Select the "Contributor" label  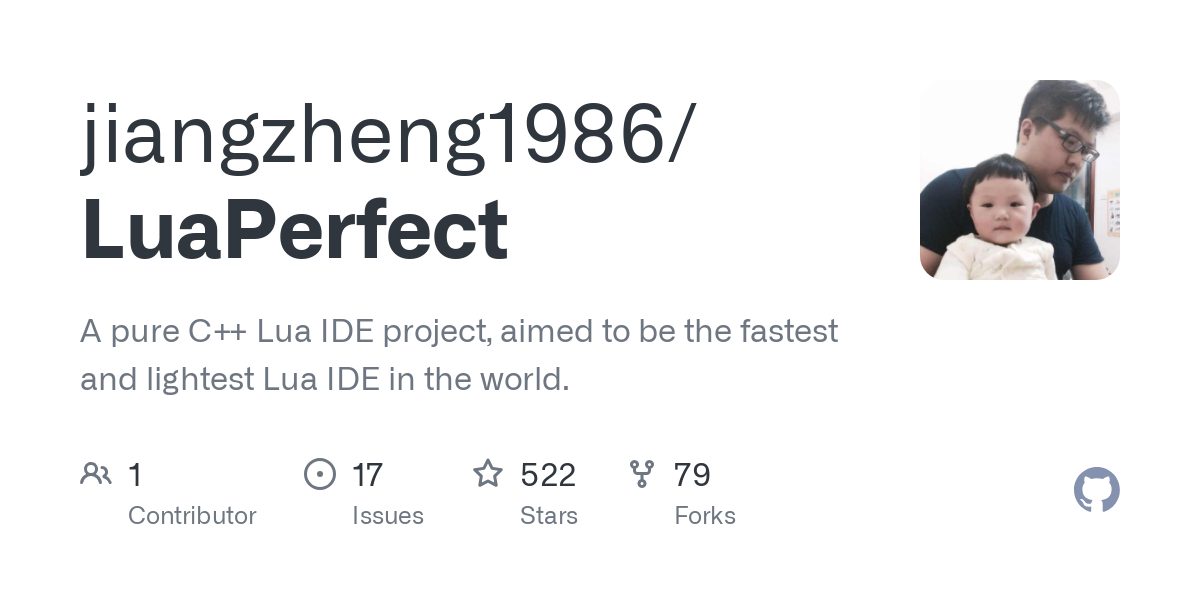point(192,516)
